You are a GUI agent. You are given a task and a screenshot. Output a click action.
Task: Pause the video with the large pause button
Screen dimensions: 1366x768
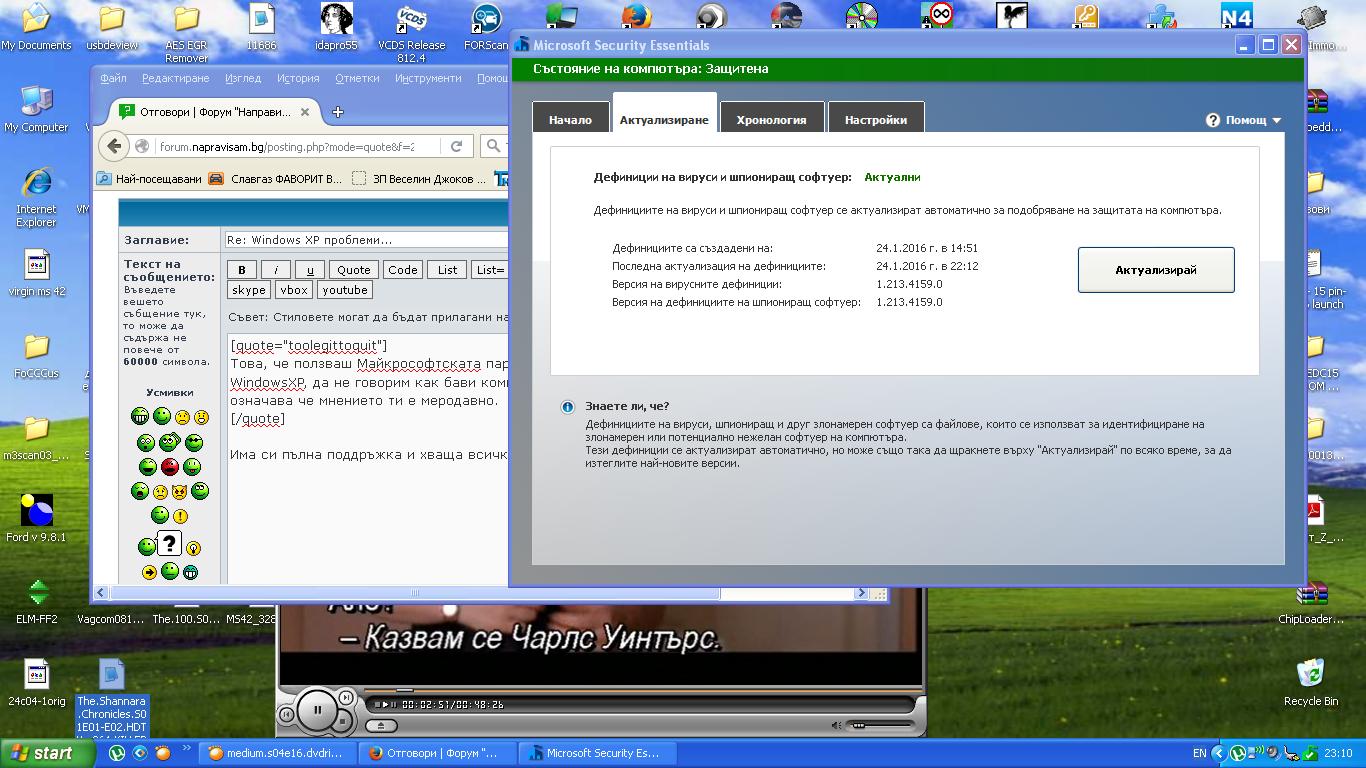click(x=318, y=710)
